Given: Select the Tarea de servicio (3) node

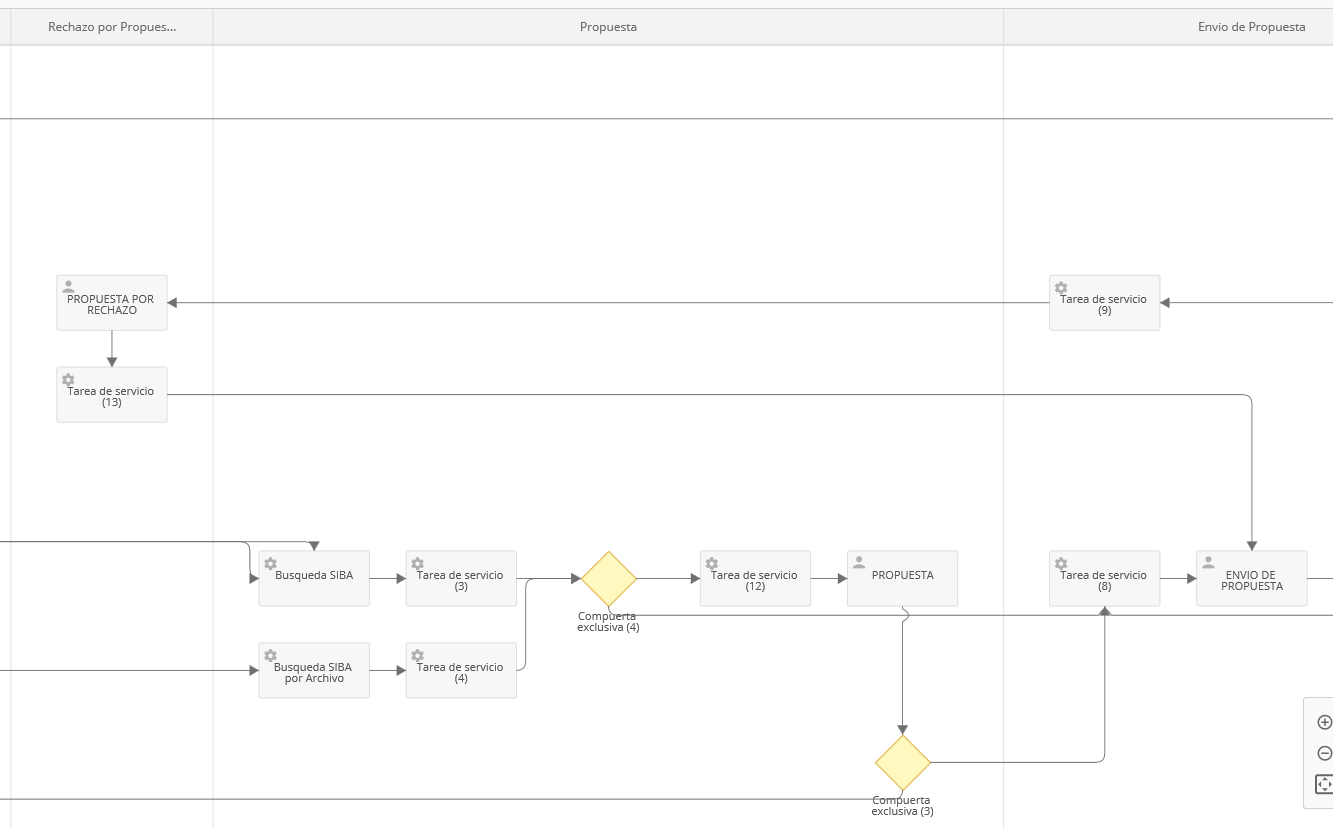Looking at the screenshot, I should pos(461,579).
